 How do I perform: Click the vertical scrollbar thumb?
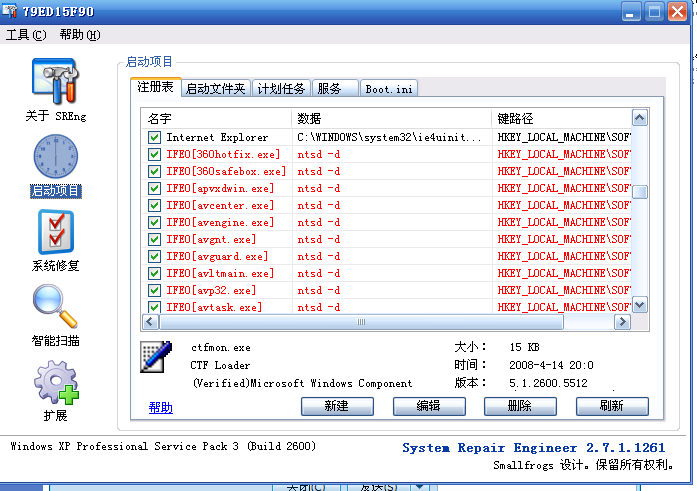pyautogui.click(x=640, y=192)
